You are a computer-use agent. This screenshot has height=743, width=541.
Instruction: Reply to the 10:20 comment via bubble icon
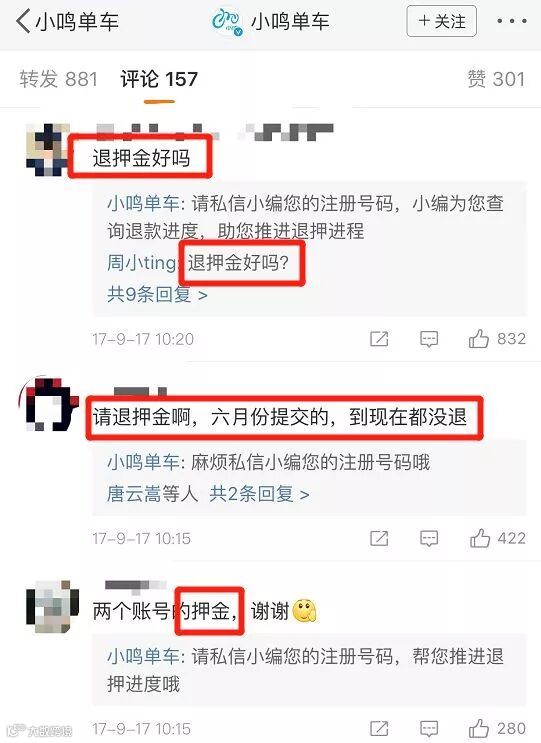[x=429, y=339]
